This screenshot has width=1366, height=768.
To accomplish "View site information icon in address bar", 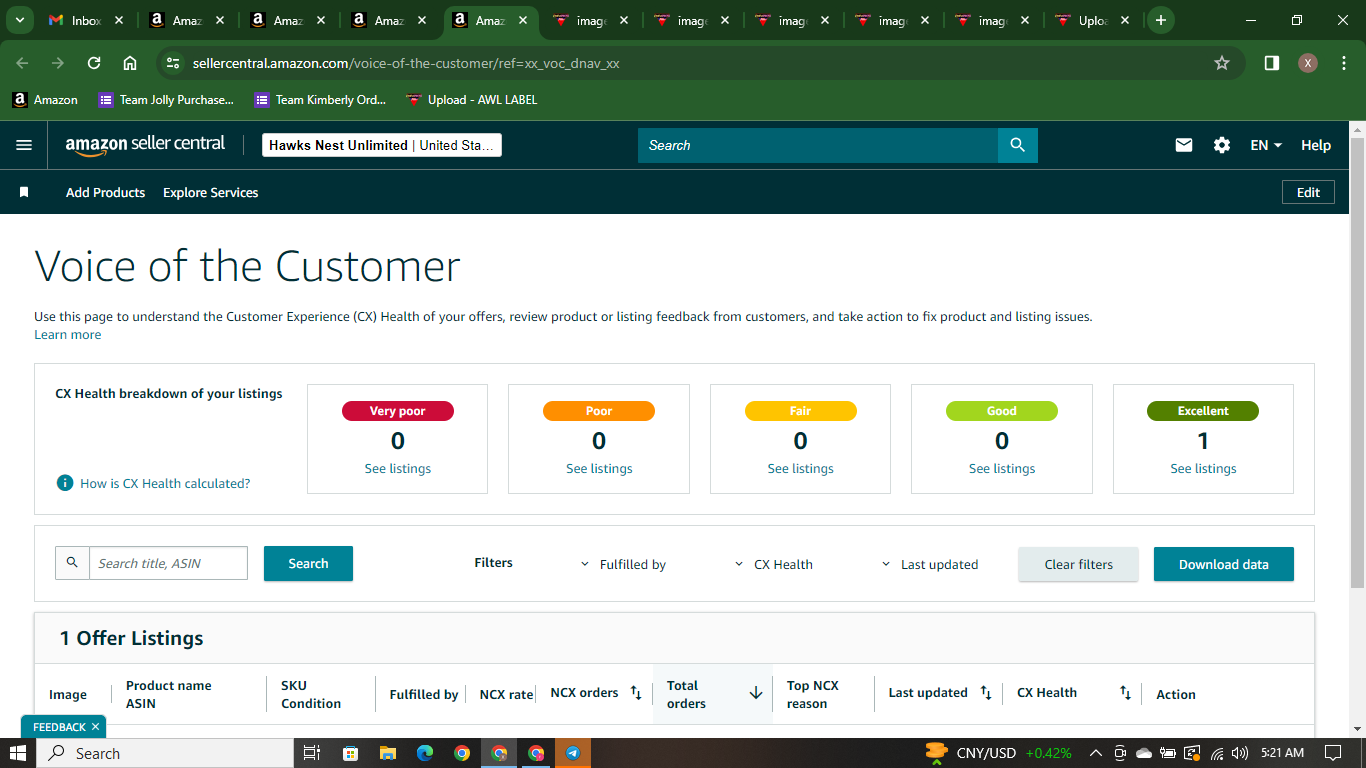I will point(173,63).
